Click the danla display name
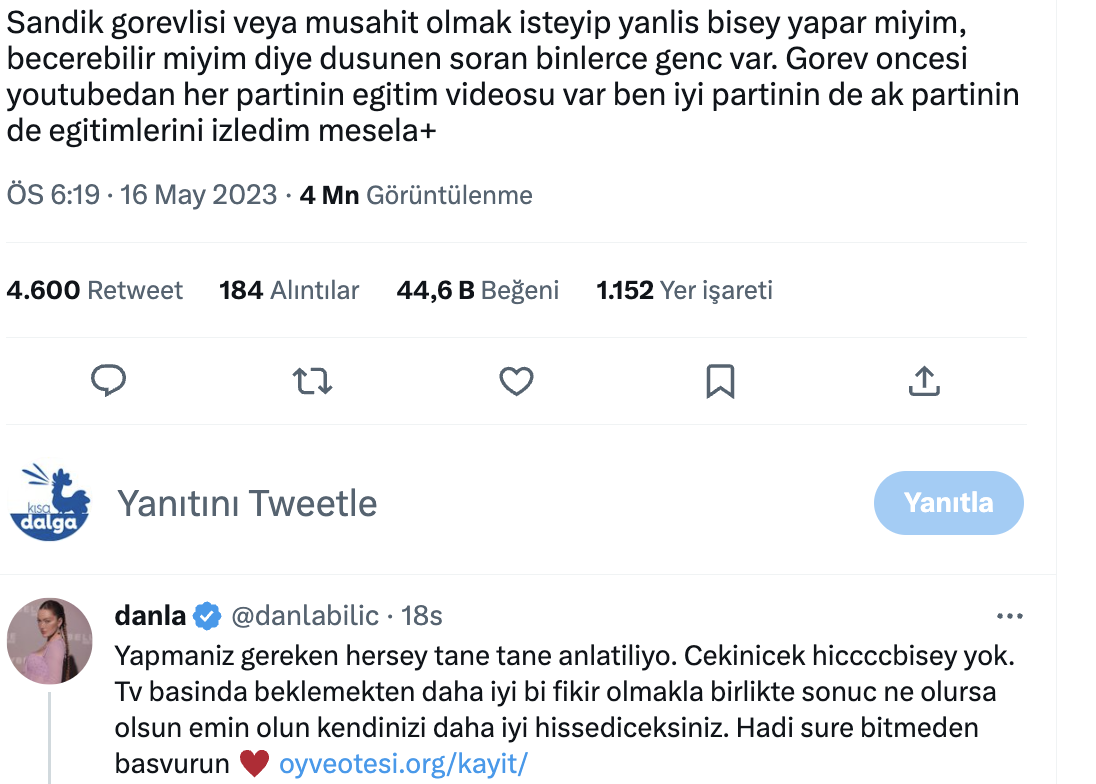The width and height of the screenshot is (1096, 784). click(150, 616)
